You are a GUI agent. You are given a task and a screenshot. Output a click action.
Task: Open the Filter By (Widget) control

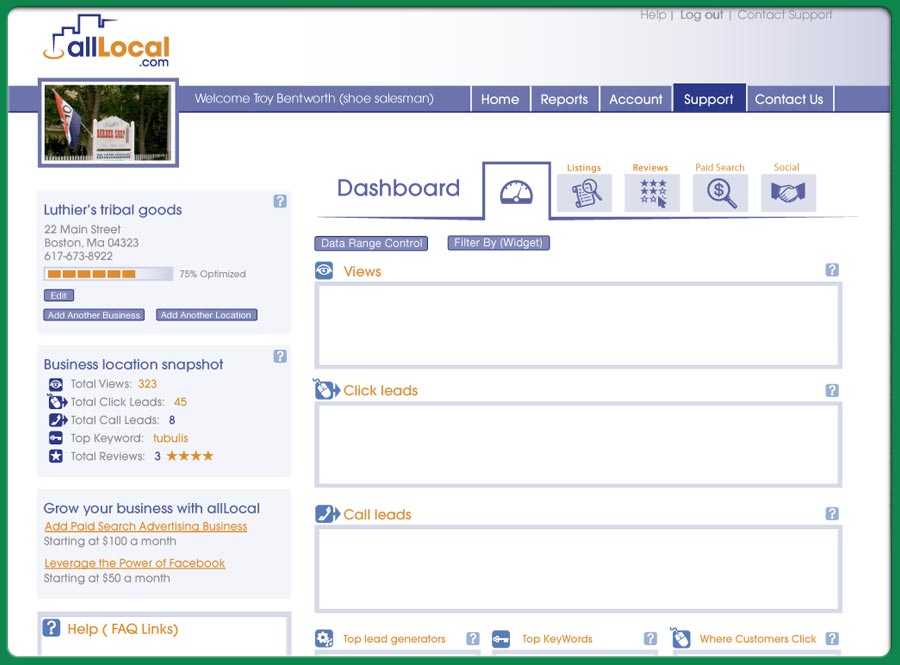498,243
